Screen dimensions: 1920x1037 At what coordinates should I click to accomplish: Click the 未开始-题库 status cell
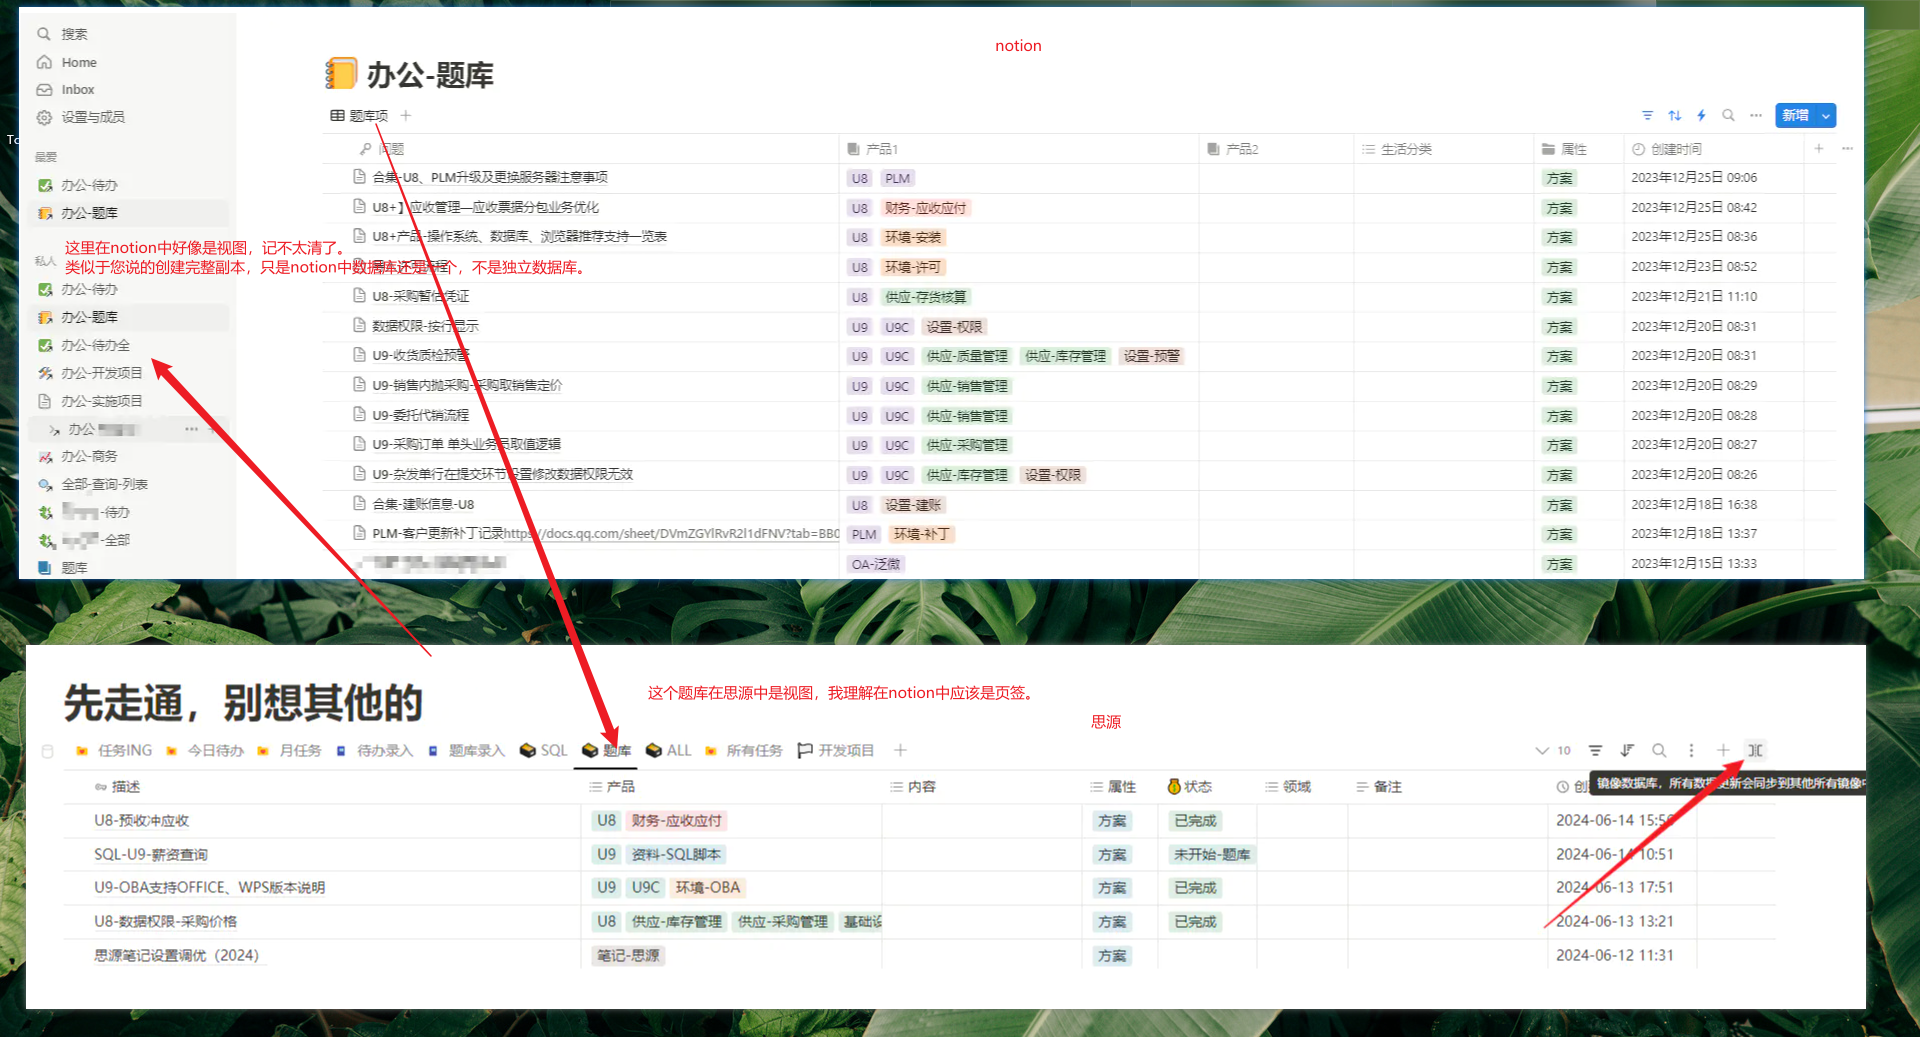tap(1212, 855)
